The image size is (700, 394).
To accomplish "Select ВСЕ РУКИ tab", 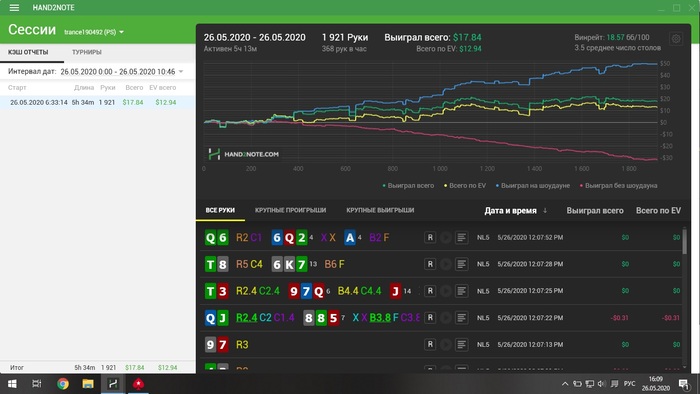I will tap(220, 210).
